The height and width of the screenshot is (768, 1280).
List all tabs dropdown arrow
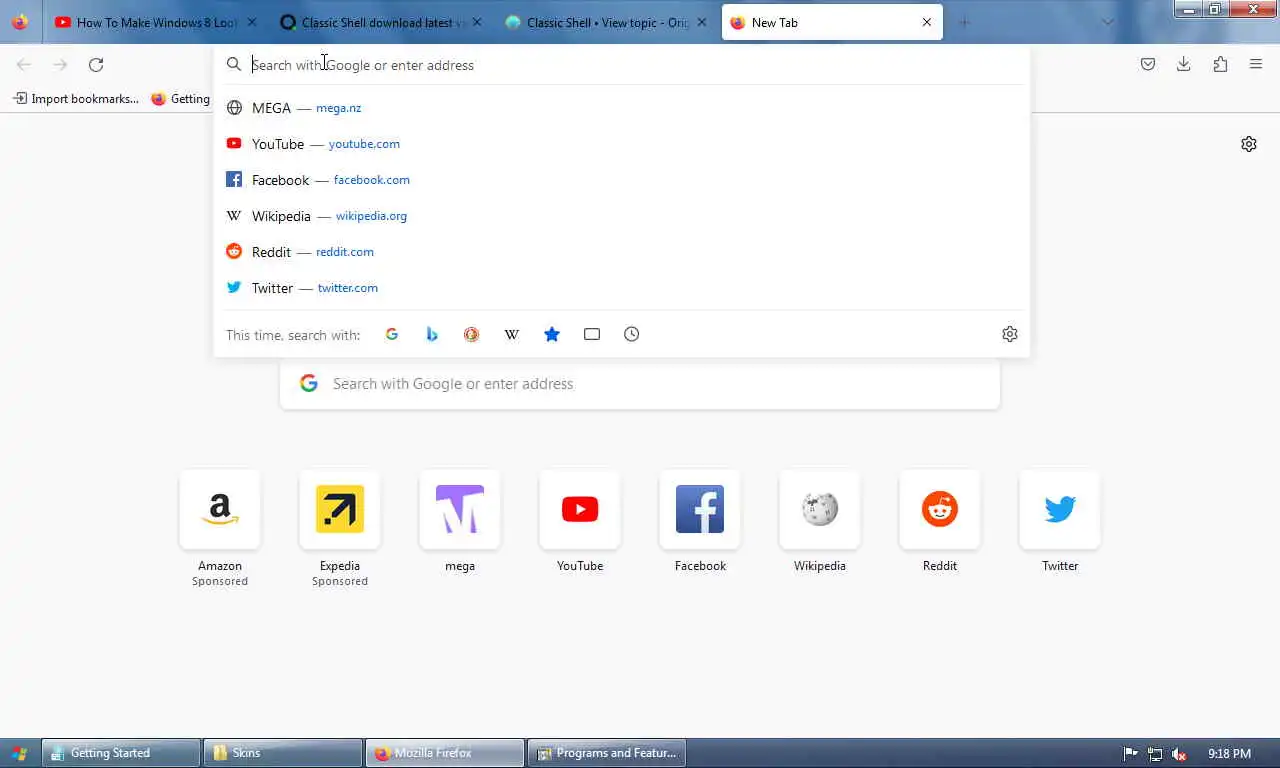(x=1107, y=22)
